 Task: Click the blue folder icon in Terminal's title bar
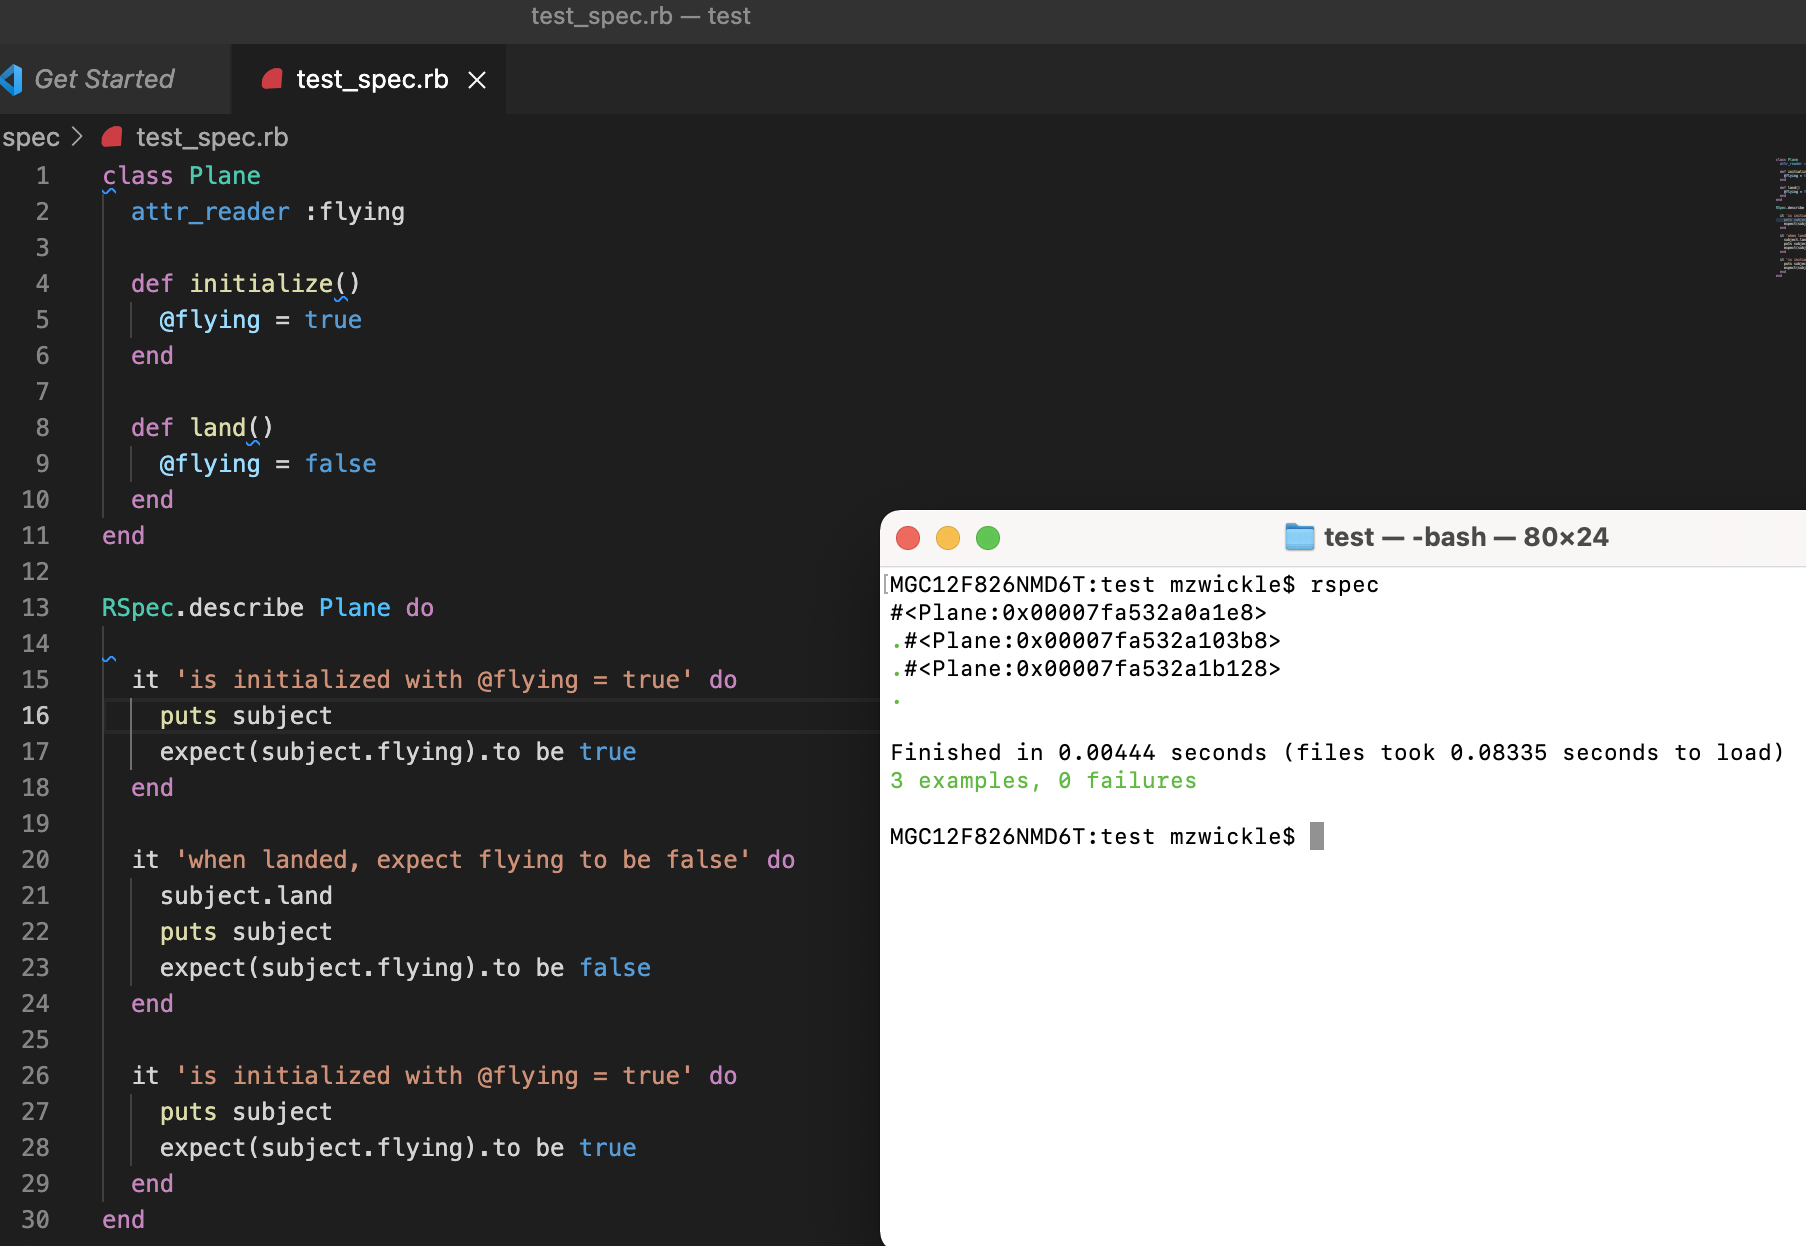pos(1299,537)
